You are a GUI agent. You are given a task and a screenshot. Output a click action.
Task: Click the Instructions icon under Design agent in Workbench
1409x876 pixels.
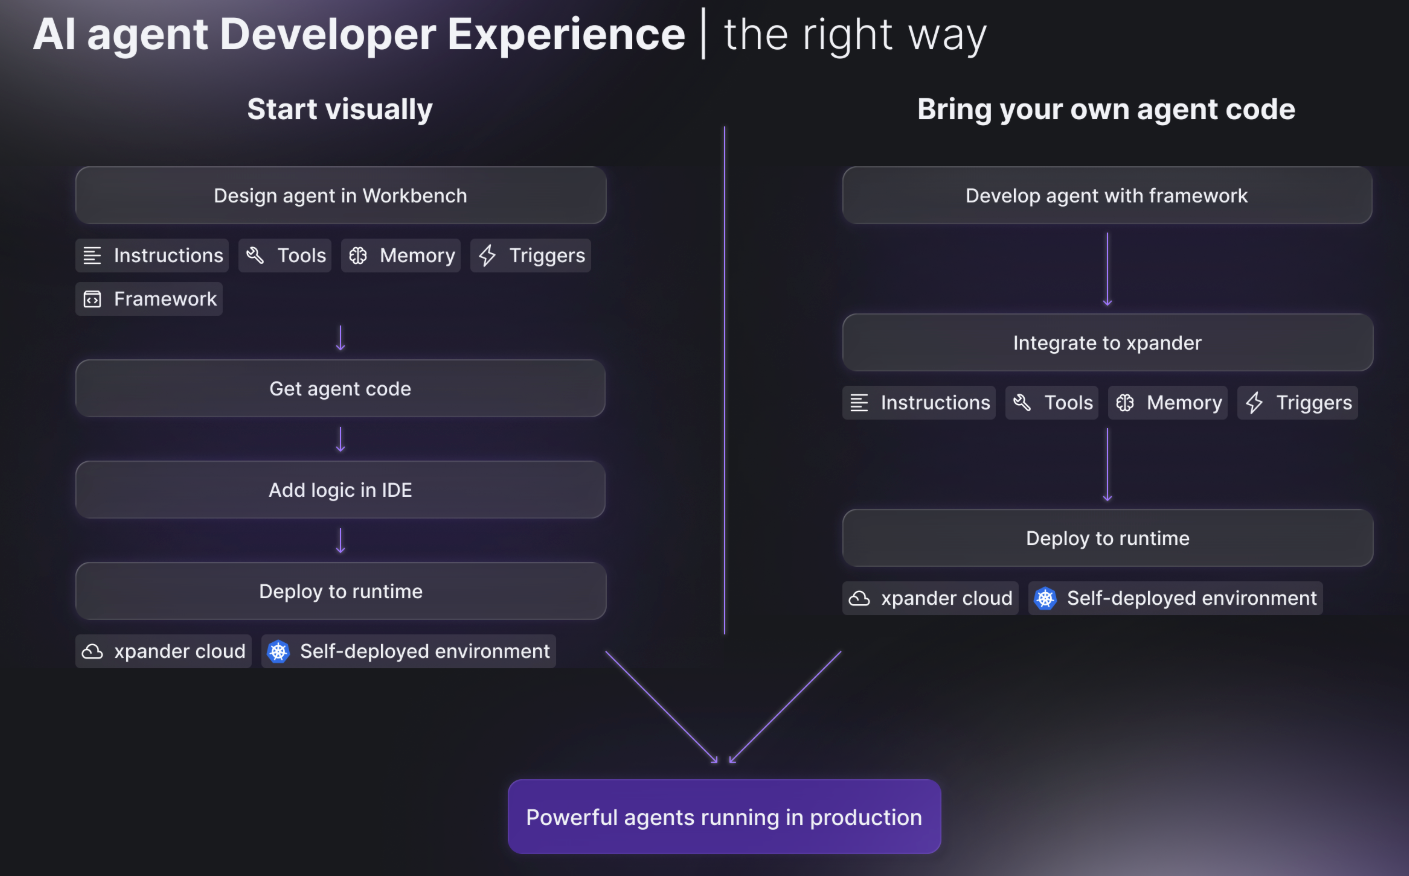[92, 256]
